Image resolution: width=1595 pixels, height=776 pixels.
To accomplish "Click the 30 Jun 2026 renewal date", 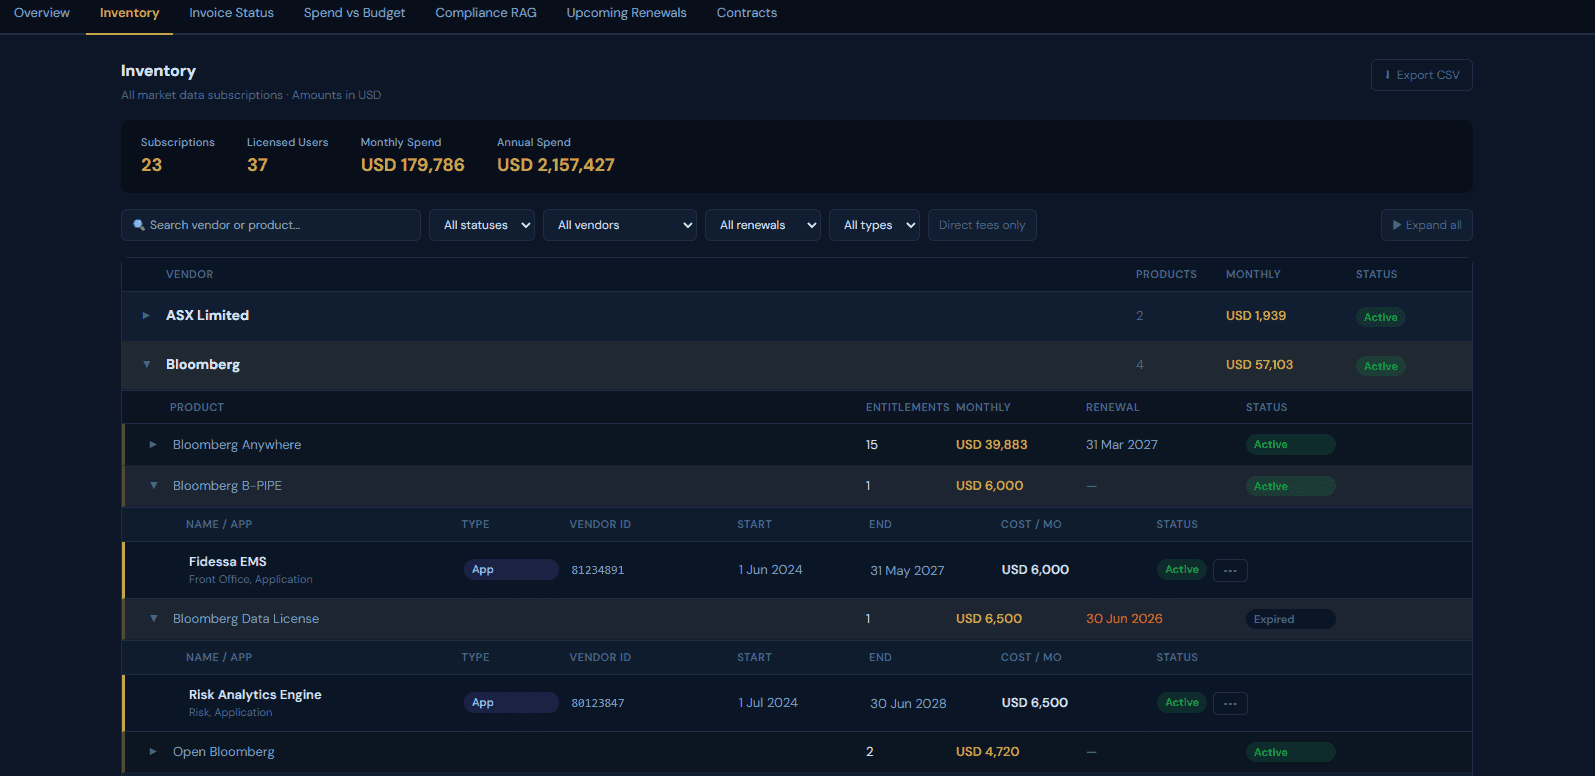I will click(1124, 618).
